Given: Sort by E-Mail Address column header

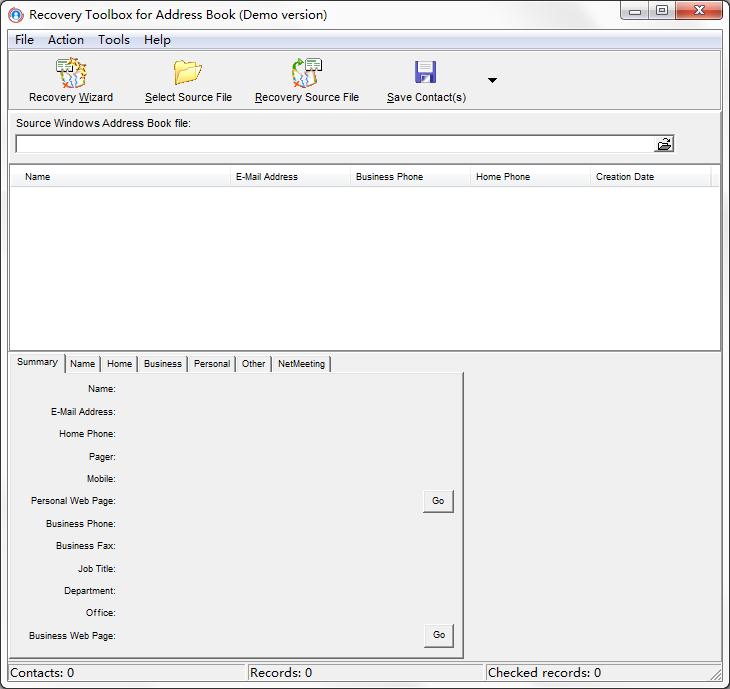Looking at the screenshot, I should [x=290, y=177].
